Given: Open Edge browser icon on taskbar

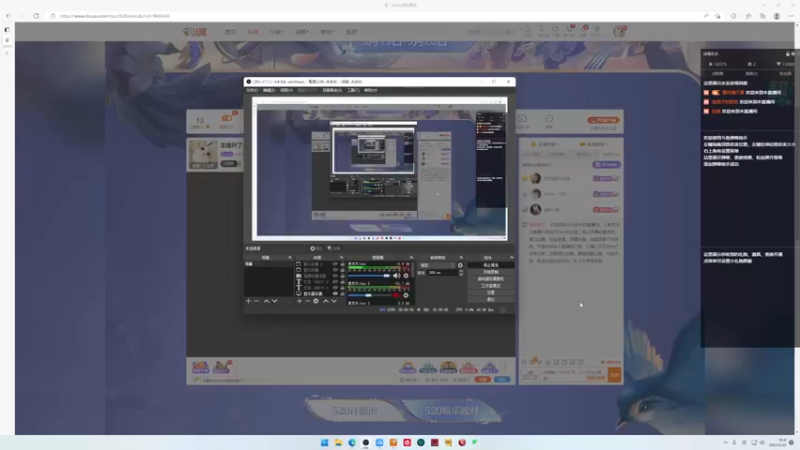Looking at the screenshot, I should (x=352, y=442).
